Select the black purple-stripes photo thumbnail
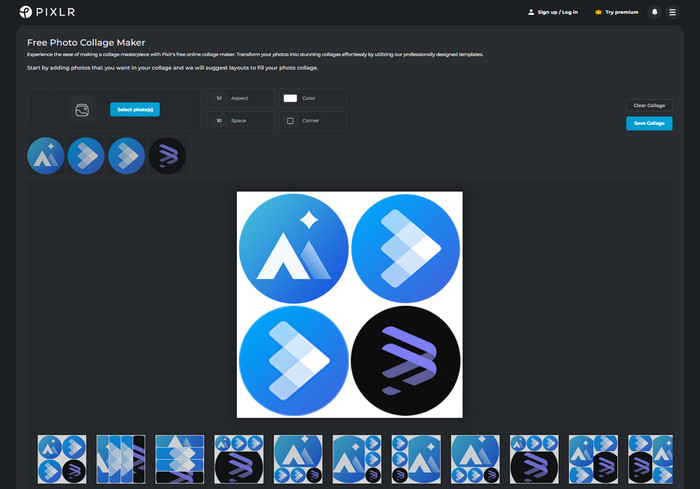Screen dimensions: 700x489 167,156
